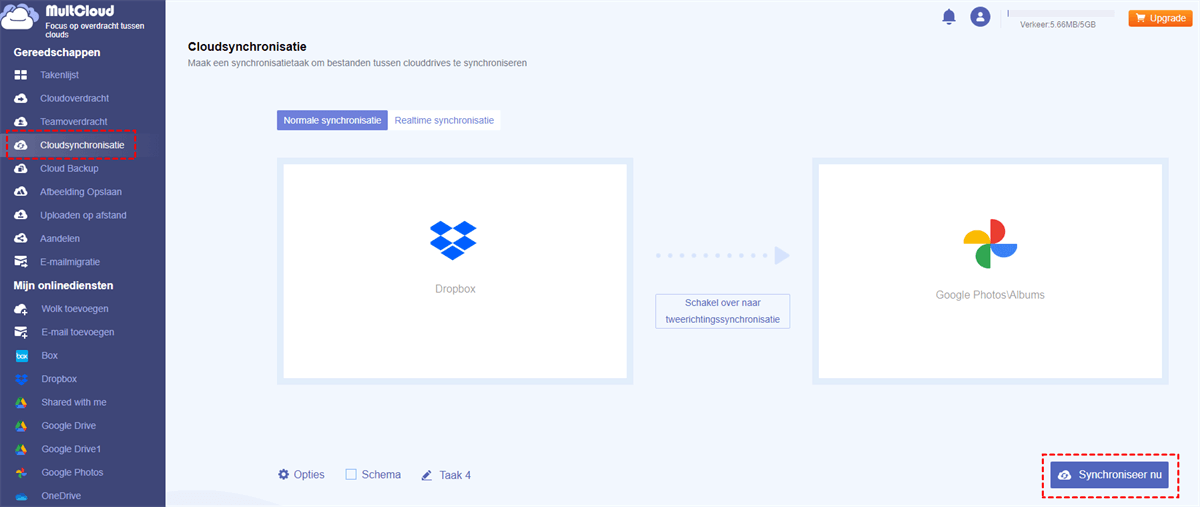Open the Box account entry
This screenshot has height=507, width=1200.
coord(50,355)
